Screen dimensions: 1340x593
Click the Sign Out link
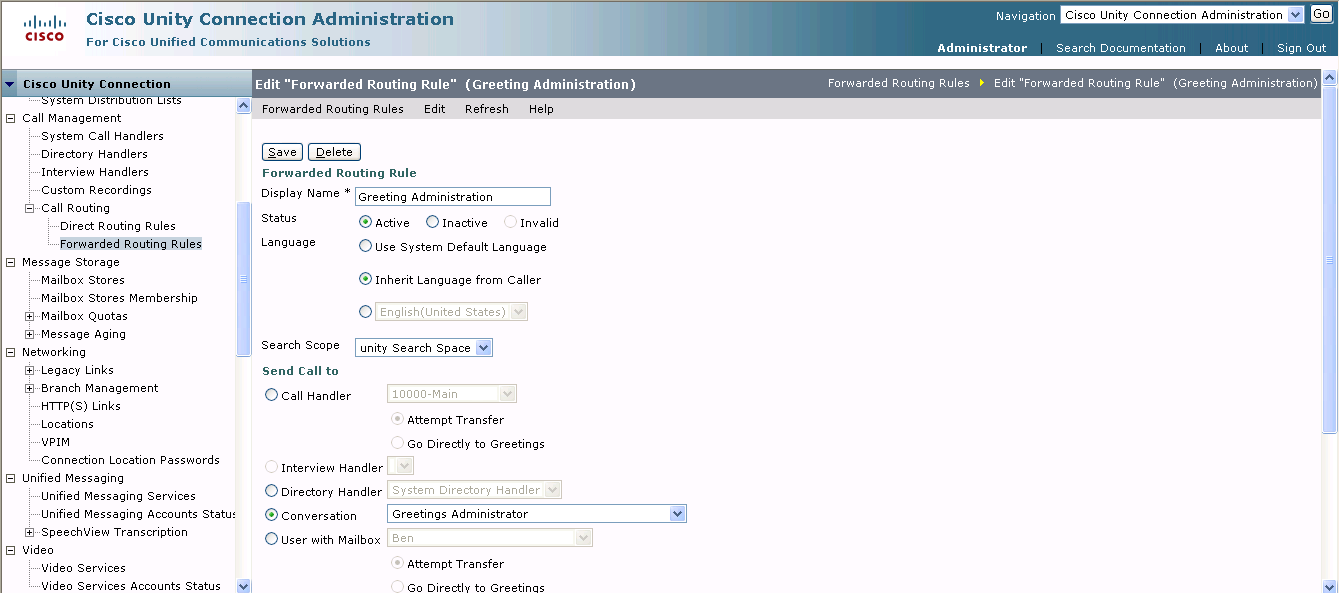[x=1302, y=48]
